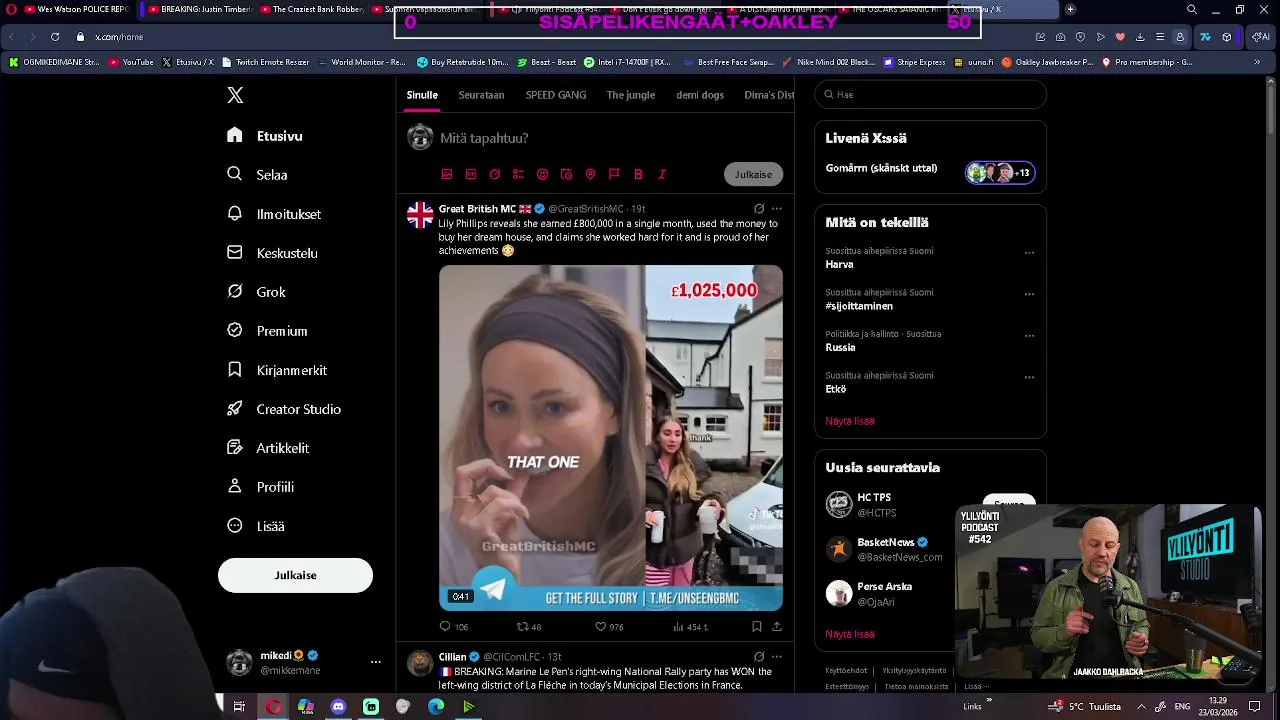This screenshot has width=1280, height=720.
Task: Reload the page in browser toolbar
Action: [x=55, y=37]
